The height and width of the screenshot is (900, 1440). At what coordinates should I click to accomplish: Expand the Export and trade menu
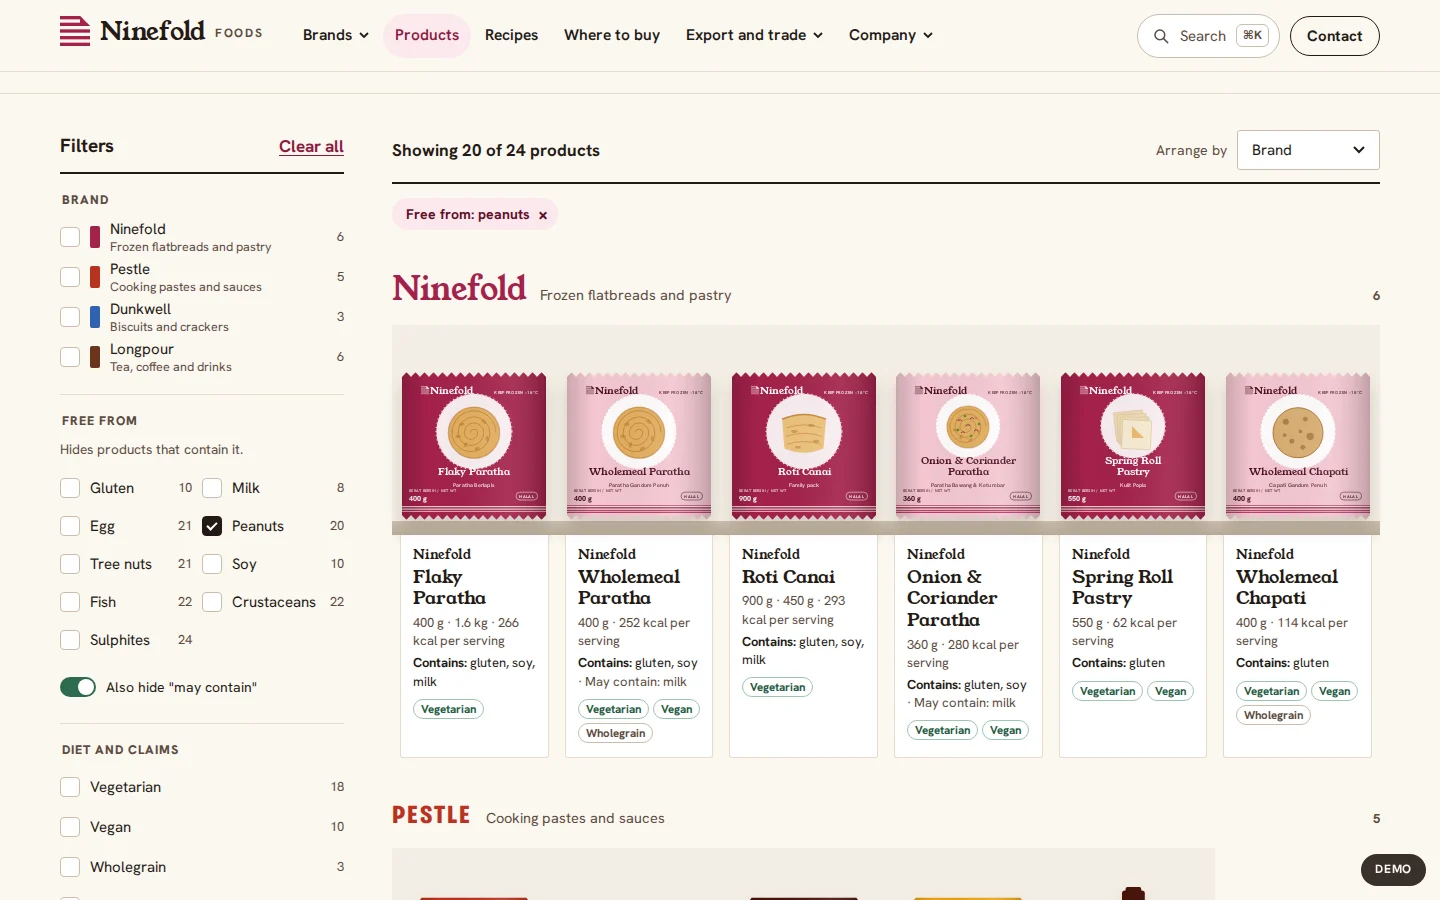(754, 35)
